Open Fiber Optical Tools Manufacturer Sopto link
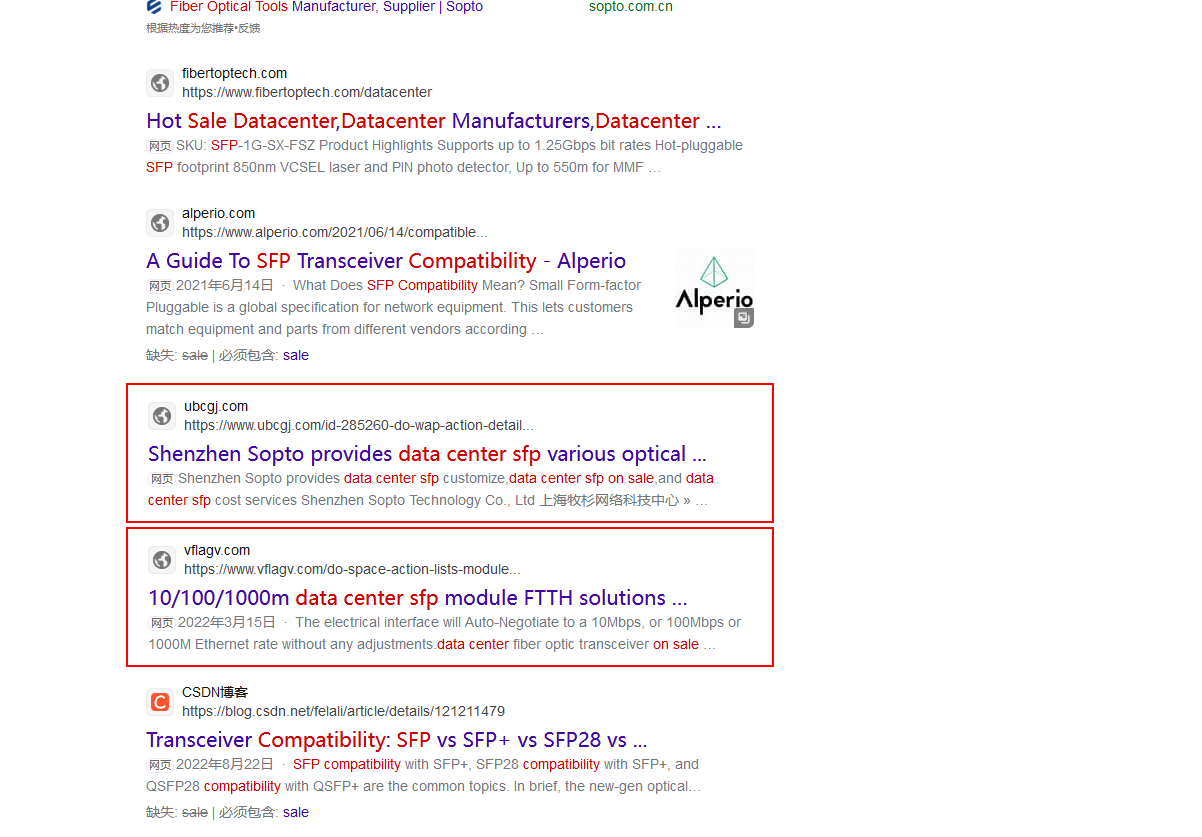 pyautogui.click(x=326, y=7)
